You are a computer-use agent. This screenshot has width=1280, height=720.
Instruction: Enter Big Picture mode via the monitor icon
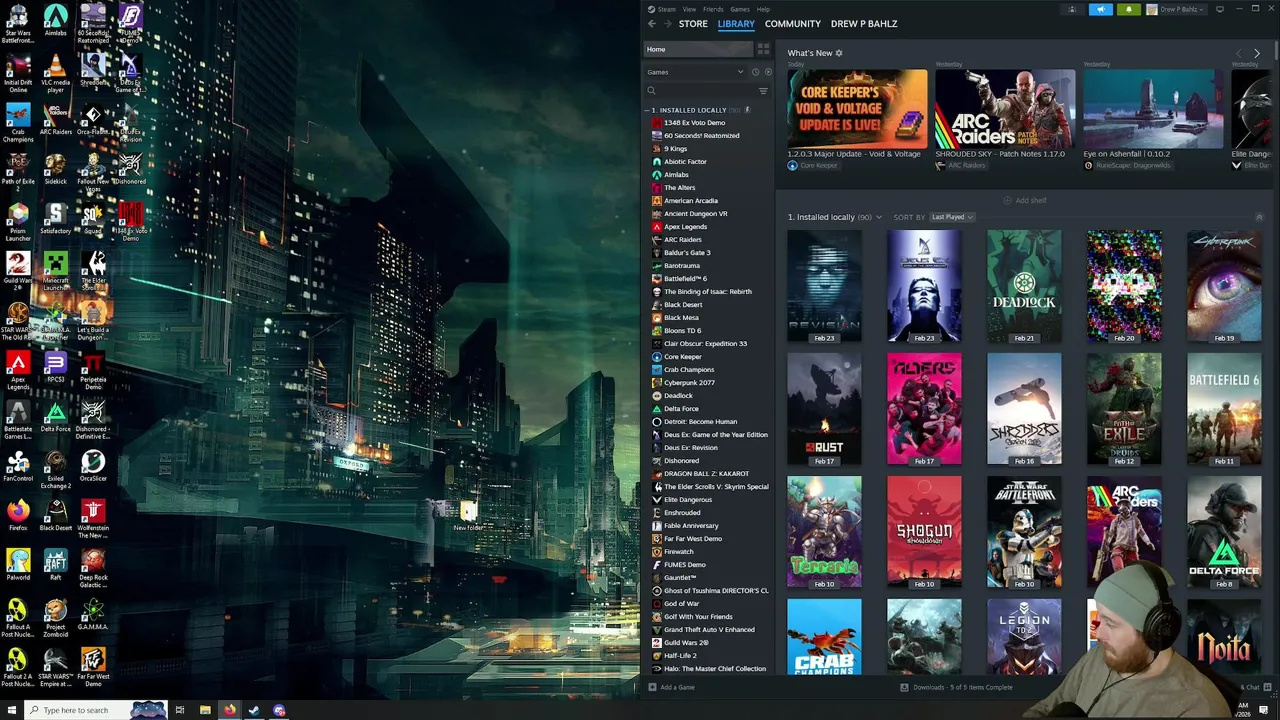[x=1220, y=9]
